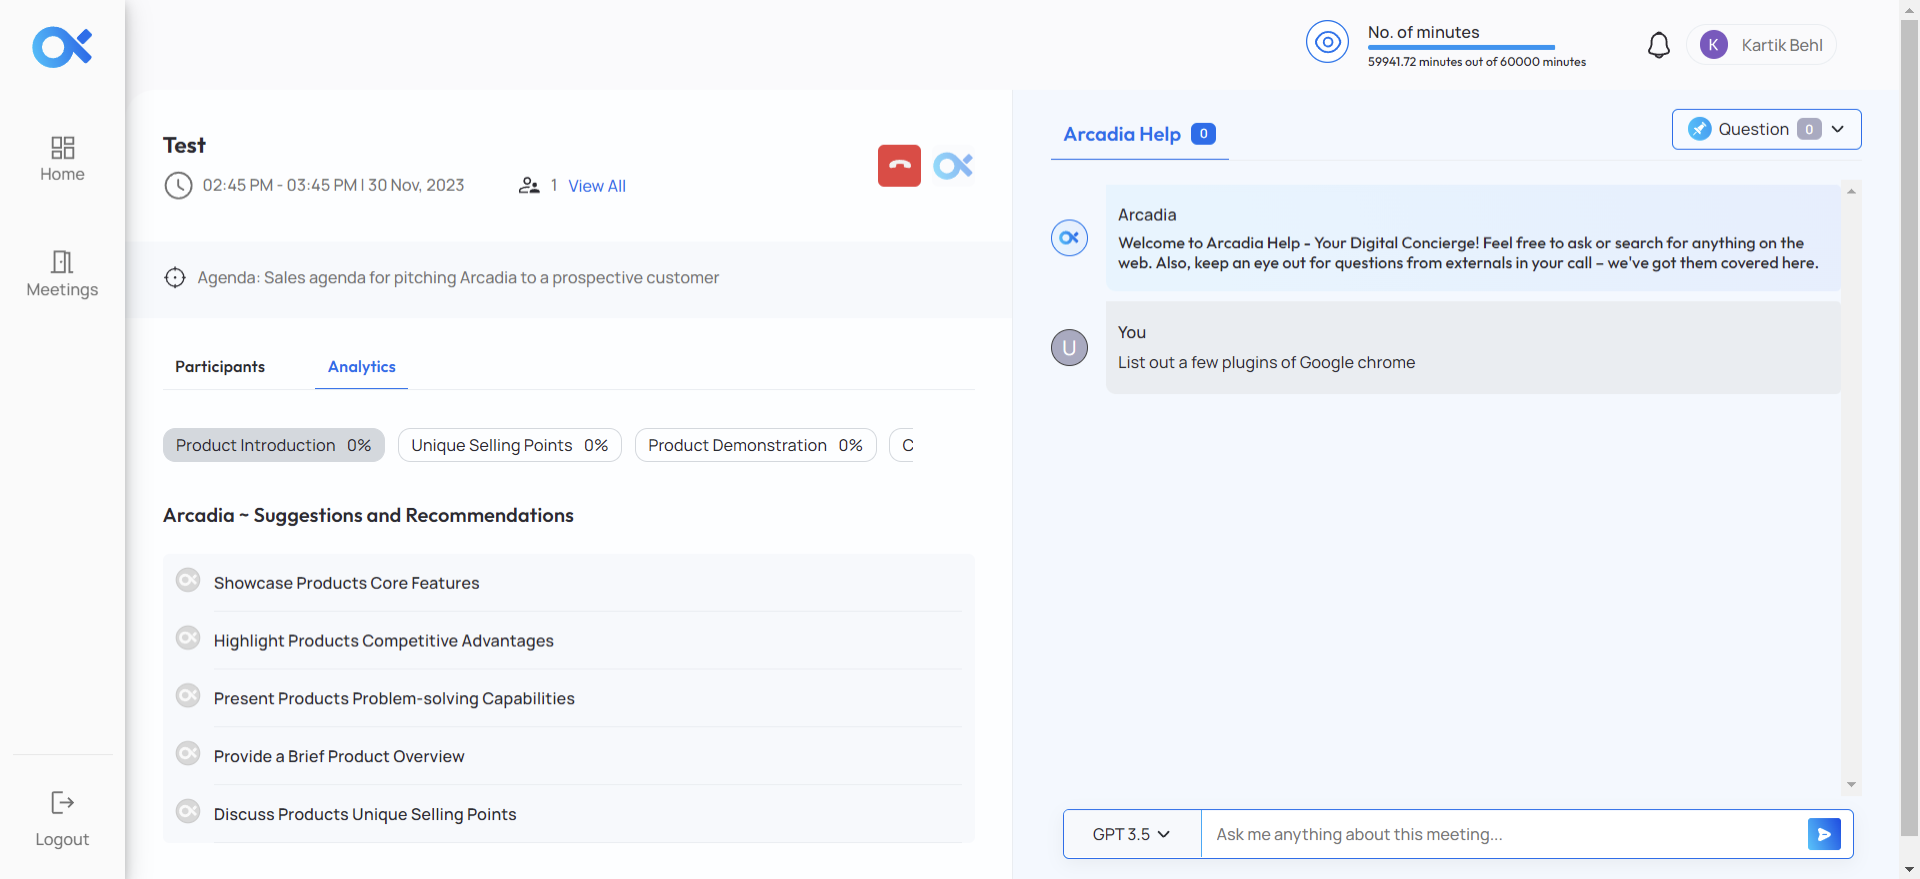Image resolution: width=1920 pixels, height=879 pixels.
Task: Click Arcadia Suggestions and Recommendations heading
Action: coord(368,516)
